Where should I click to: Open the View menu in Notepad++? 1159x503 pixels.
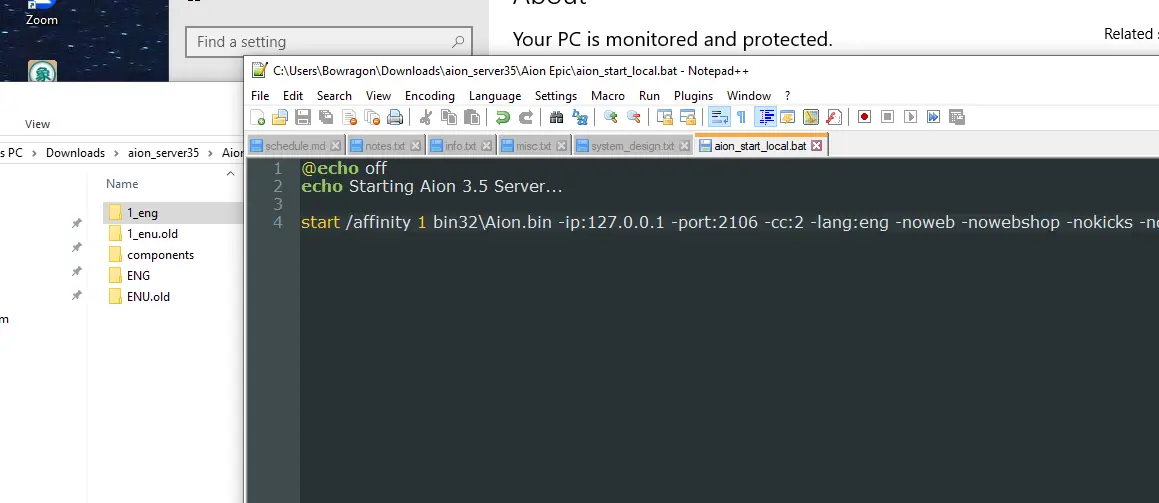coord(378,96)
